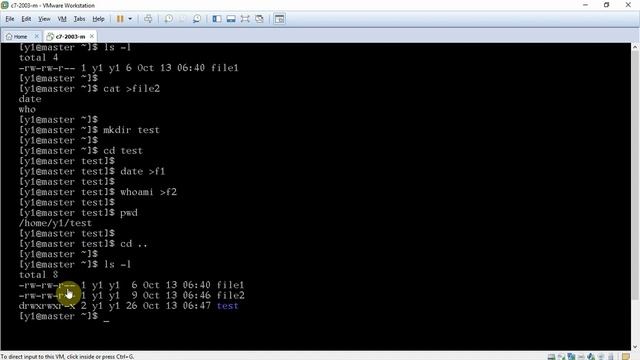Open the Tabs menu

click(80, 19)
